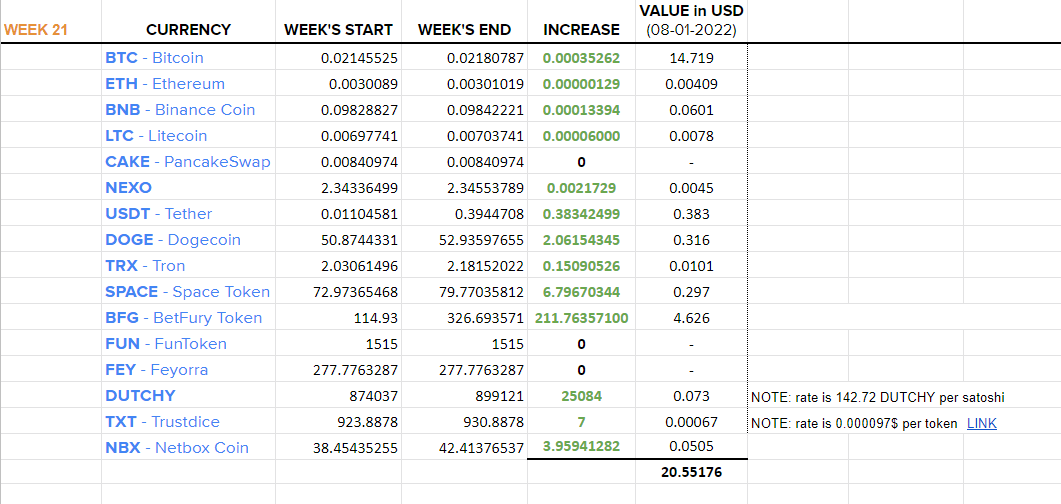Select the CURRENCY column header
The width and height of the screenshot is (1061, 504).
point(189,29)
